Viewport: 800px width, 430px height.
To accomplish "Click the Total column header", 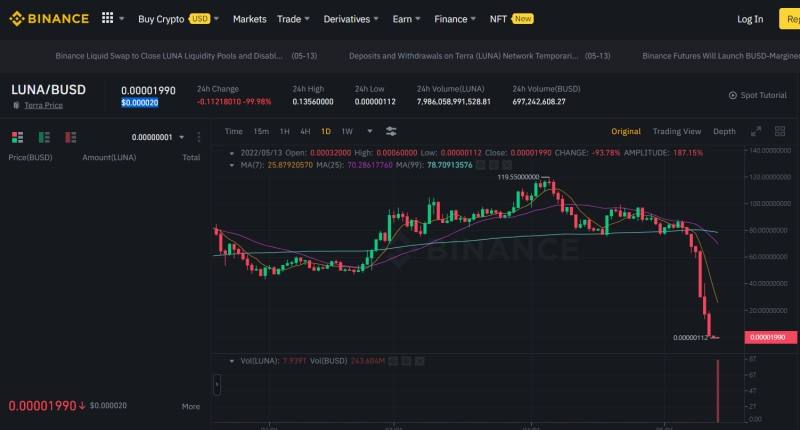I will pyautogui.click(x=191, y=158).
